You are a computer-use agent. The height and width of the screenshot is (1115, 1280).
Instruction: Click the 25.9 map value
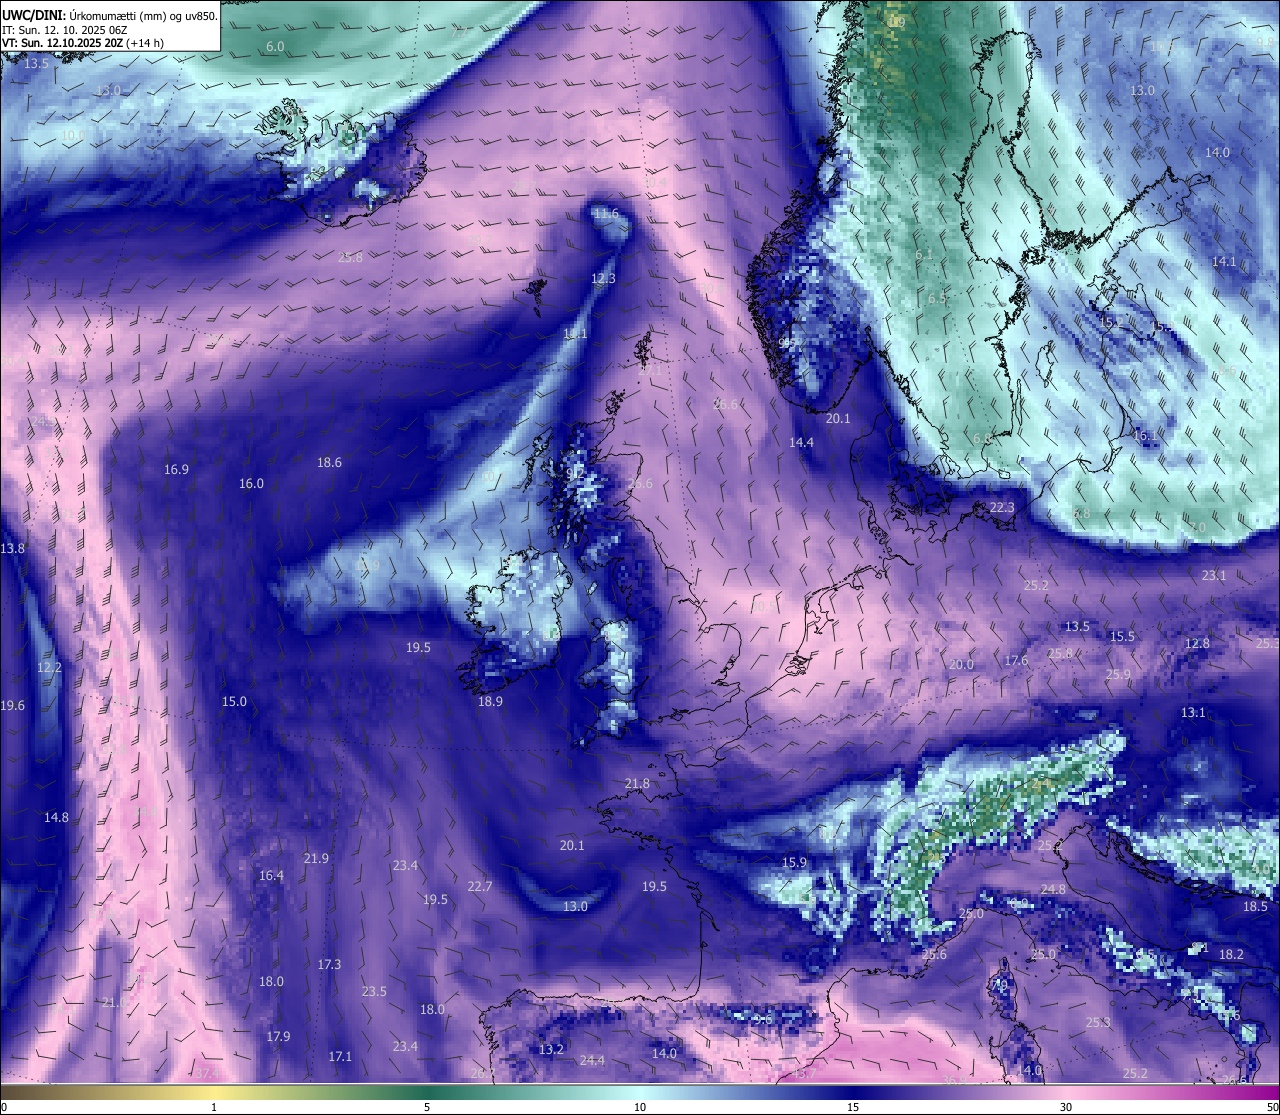point(1118,674)
